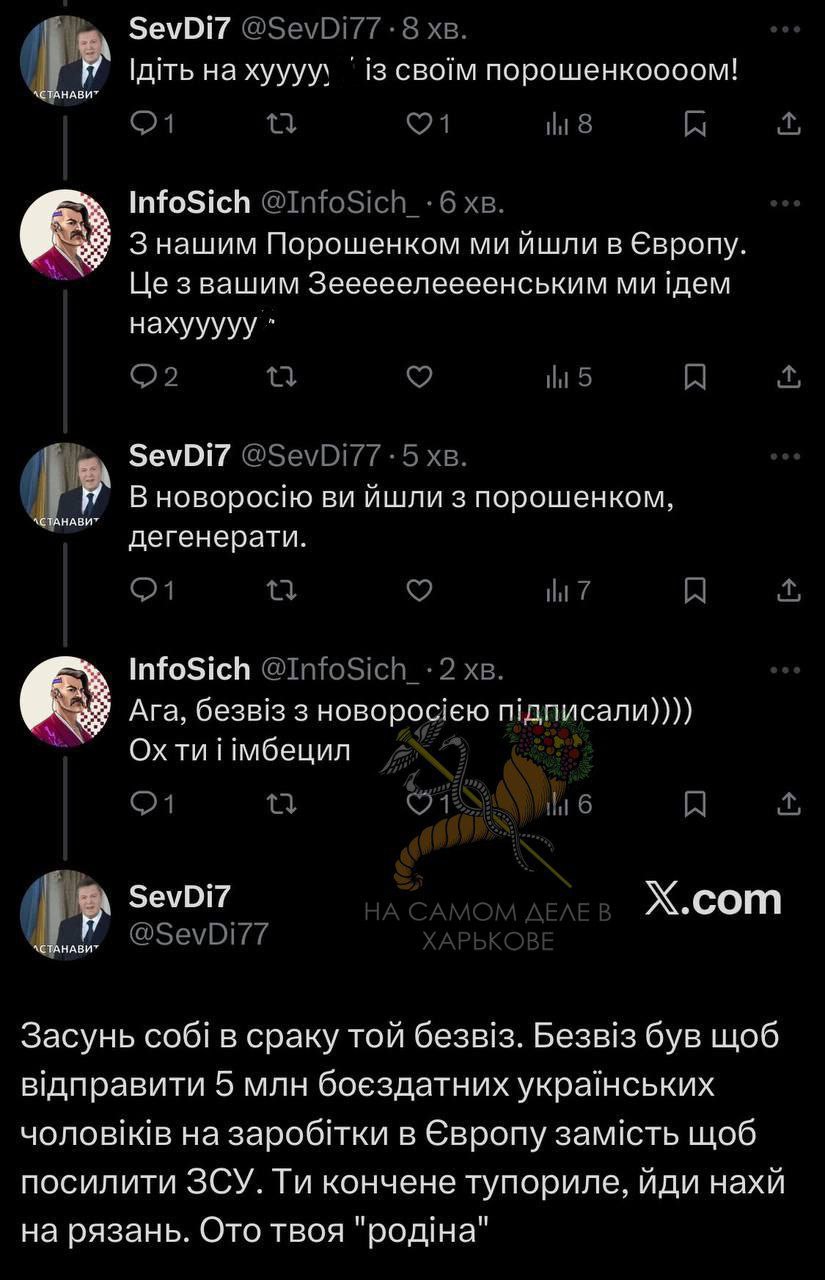
Task: Reply to InfoSich's tweet from 2 хв ago
Action: coord(145,803)
